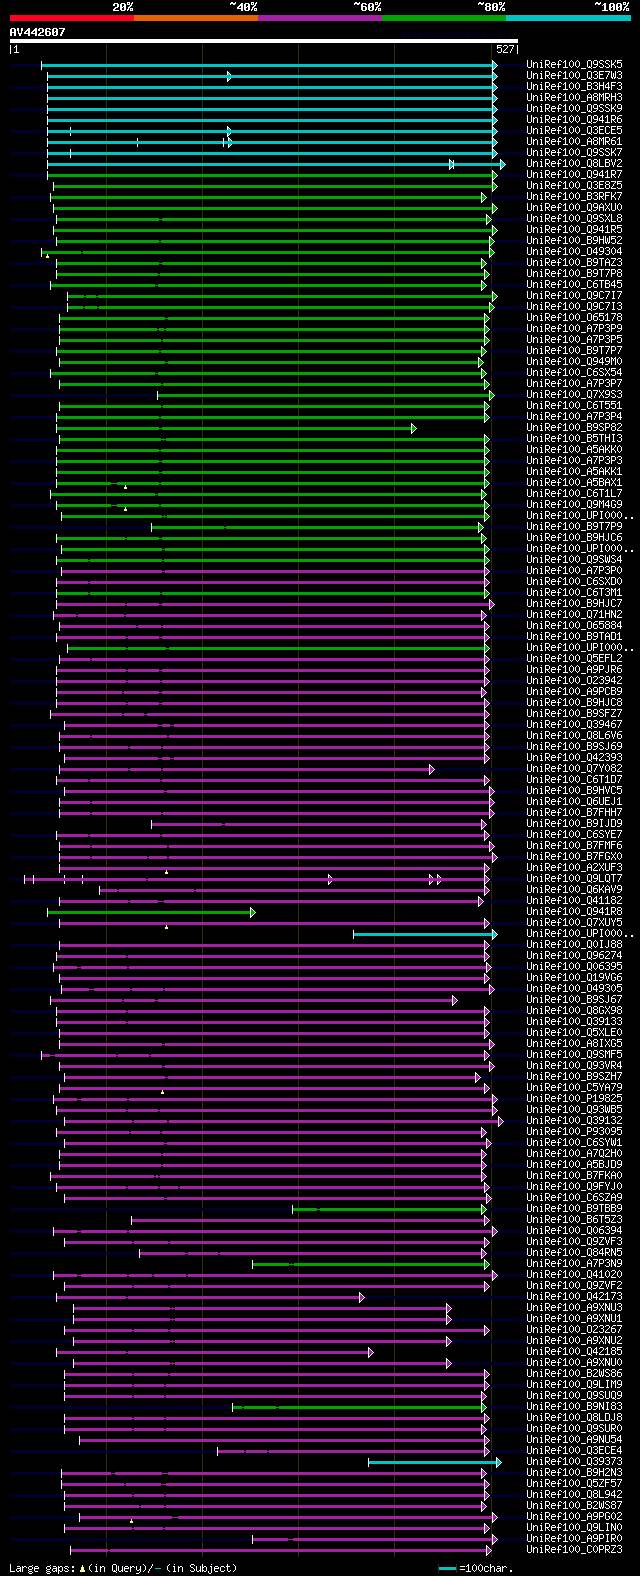Select label UniRef100_B3RFK7
This screenshot has width=640, height=1576.
575,196
